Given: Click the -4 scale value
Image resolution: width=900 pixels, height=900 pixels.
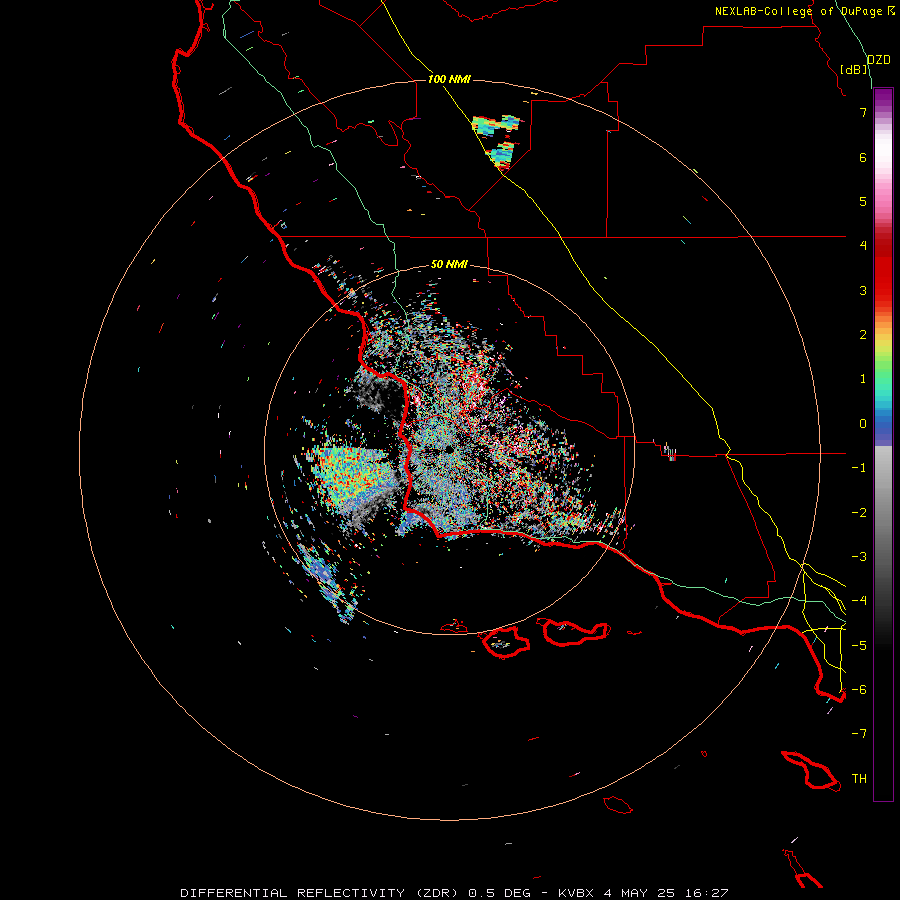Looking at the screenshot, I should 859,602.
